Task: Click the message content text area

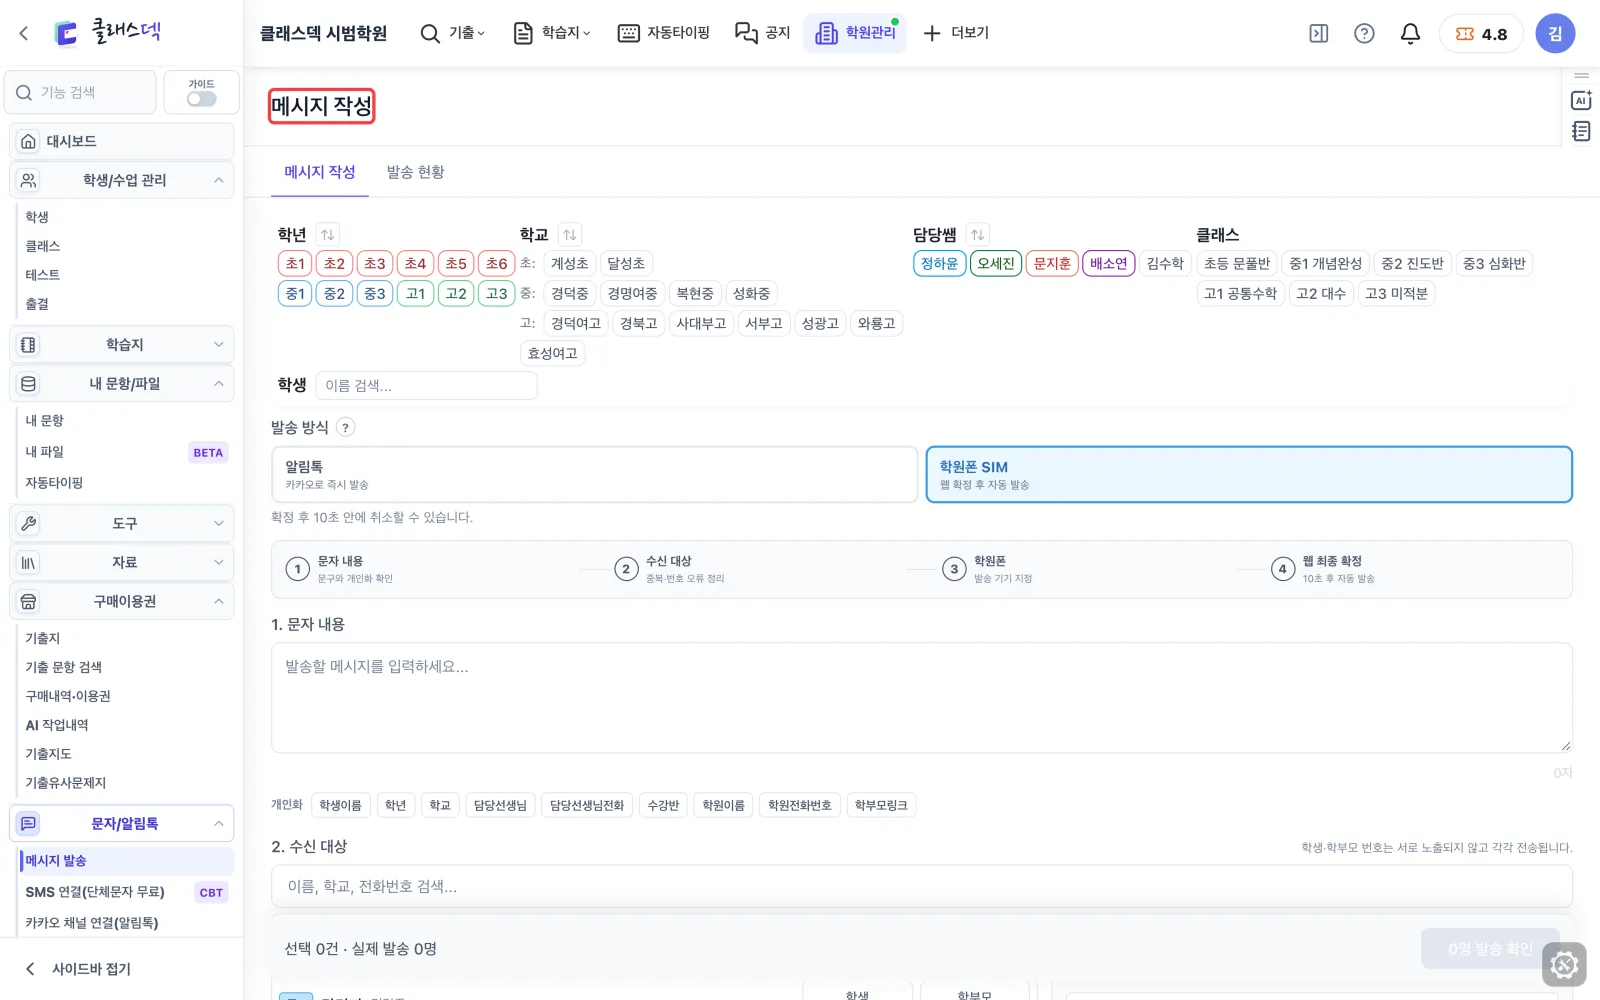Action: pyautogui.click(x=921, y=698)
